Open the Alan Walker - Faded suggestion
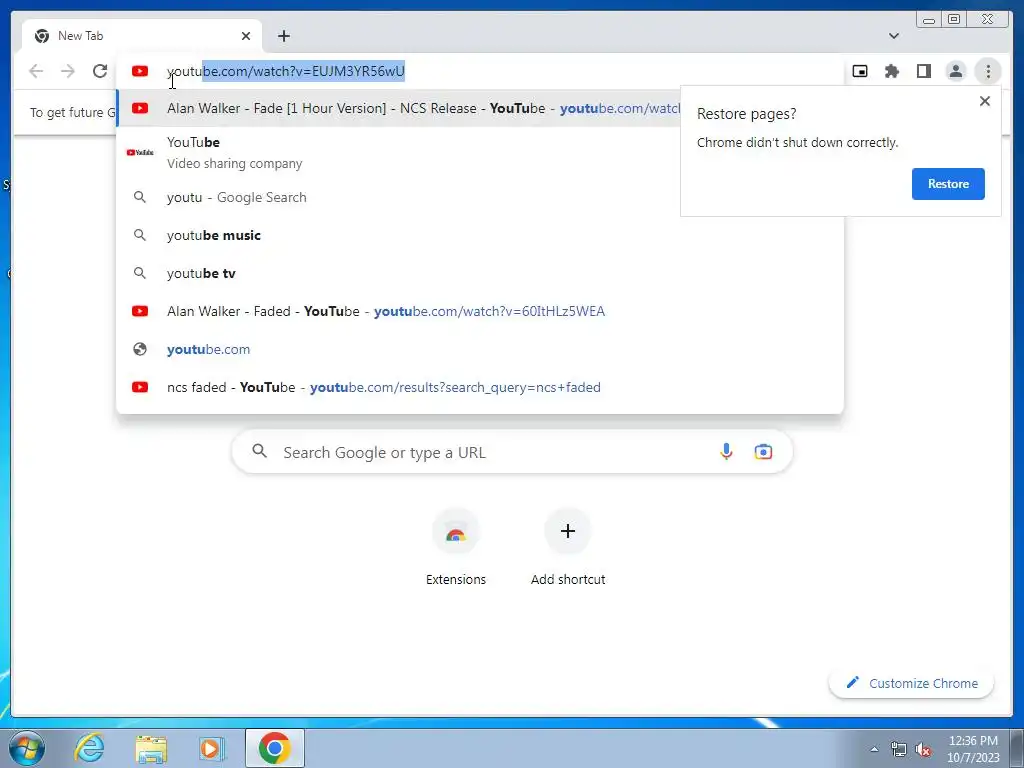Viewport: 1024px width, 768px height. tap(480, 311)
